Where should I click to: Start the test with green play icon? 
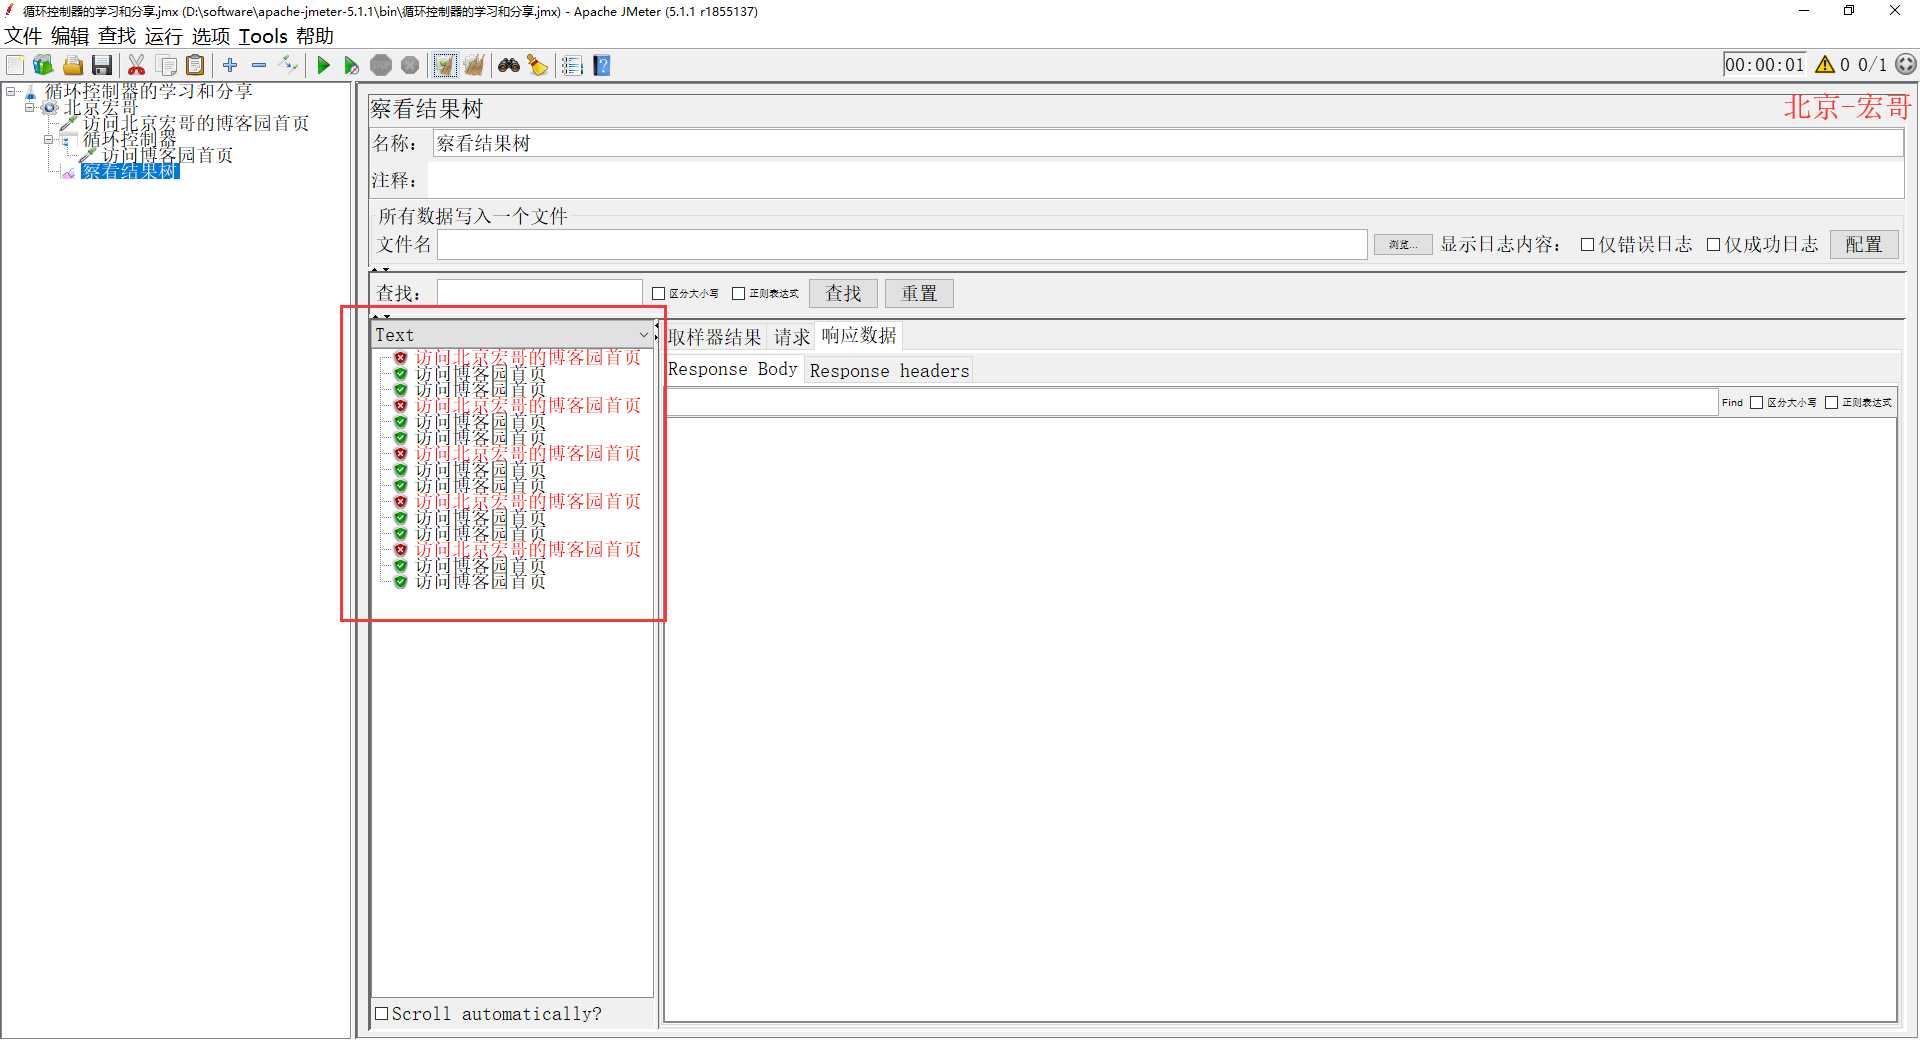click(323, 66)
